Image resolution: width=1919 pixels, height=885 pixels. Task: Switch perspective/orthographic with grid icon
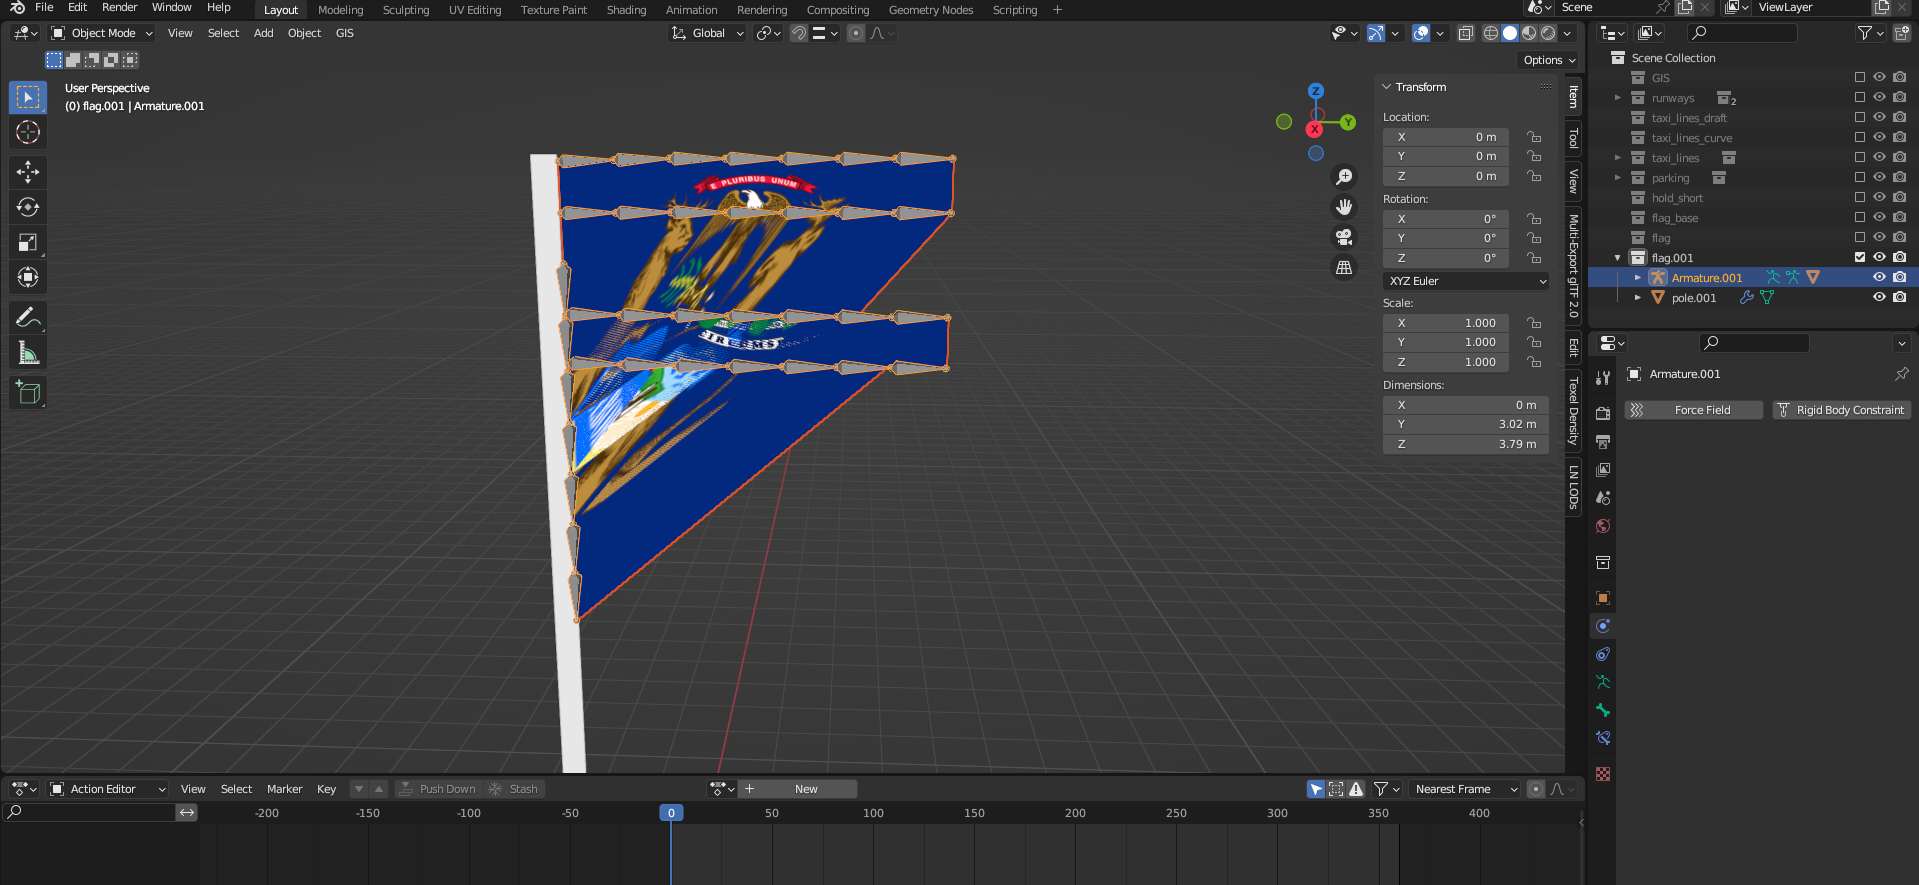pos(1344,267)
